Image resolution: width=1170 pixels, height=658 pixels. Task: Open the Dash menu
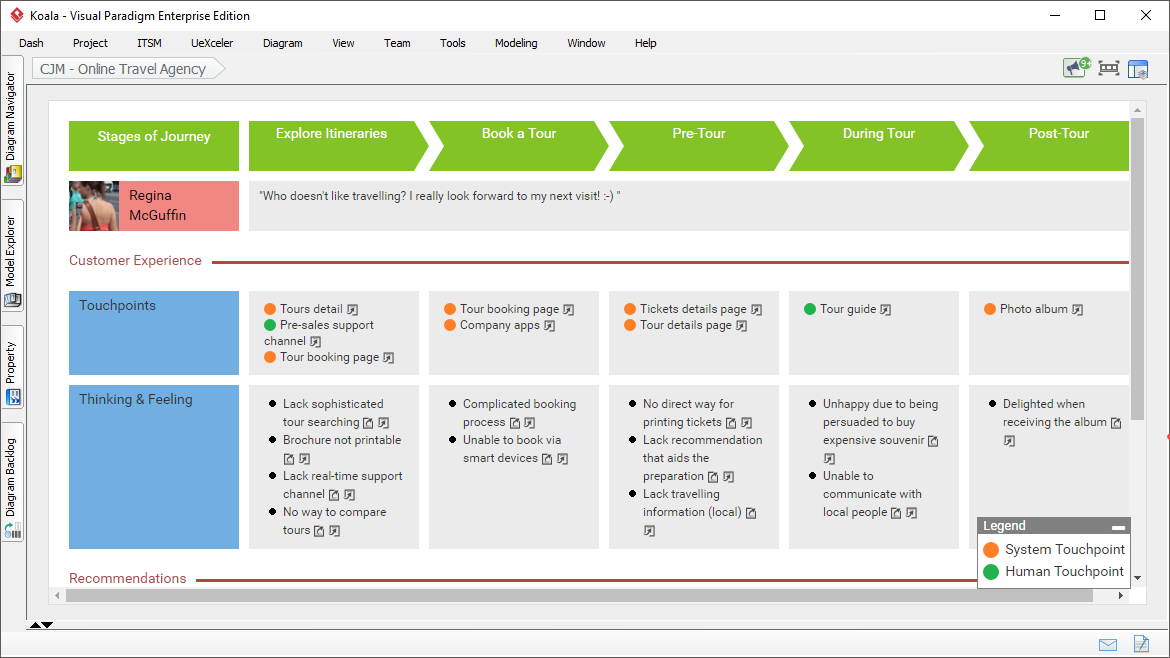31,43
